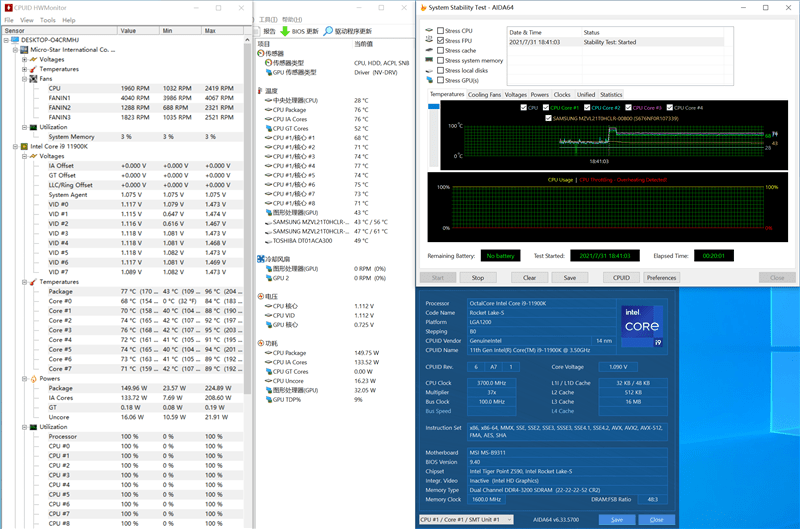Enable the Stress local disks checkbox
Image resolution: width=800 pixels, height=529 pixels.
click(x=440, y=70)
